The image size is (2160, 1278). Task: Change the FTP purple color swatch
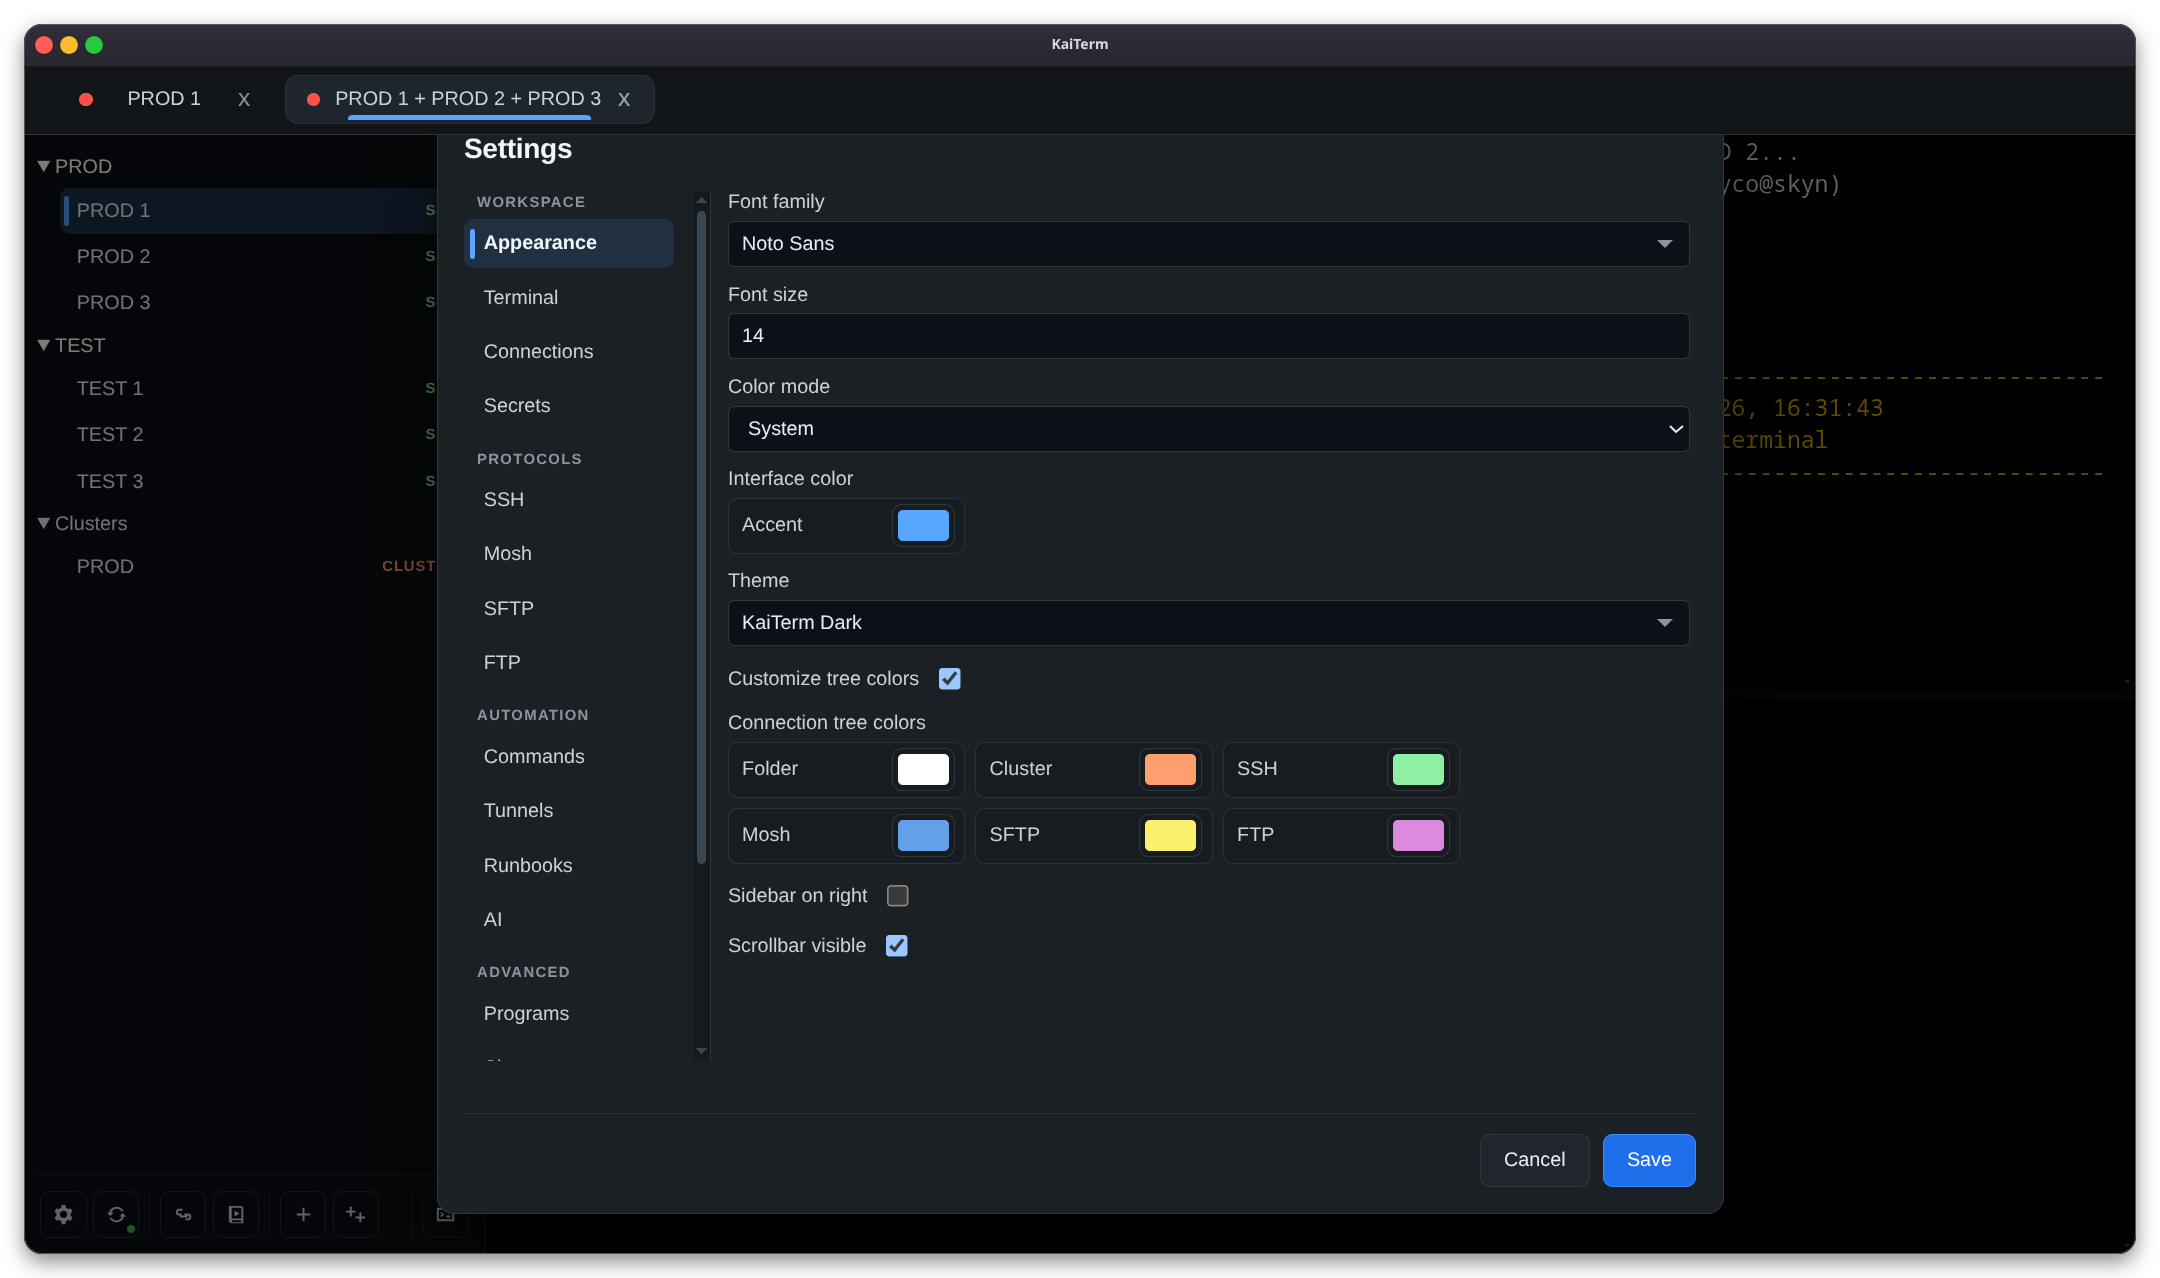click(1418, 835)
